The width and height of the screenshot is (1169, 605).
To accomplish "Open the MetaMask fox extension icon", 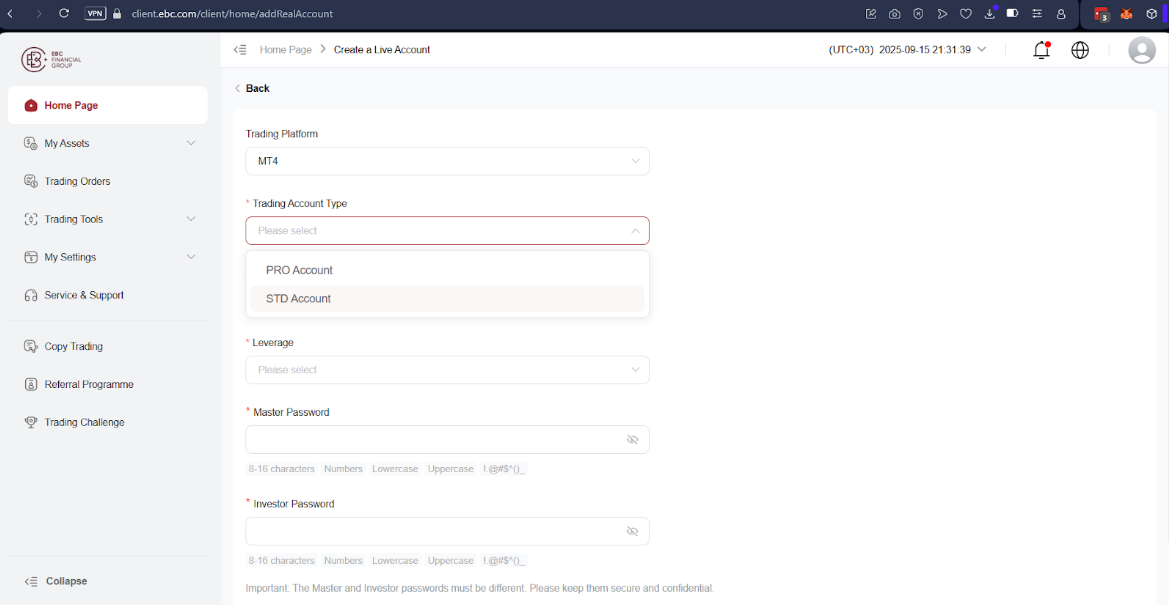I will tap(1127, 13).
